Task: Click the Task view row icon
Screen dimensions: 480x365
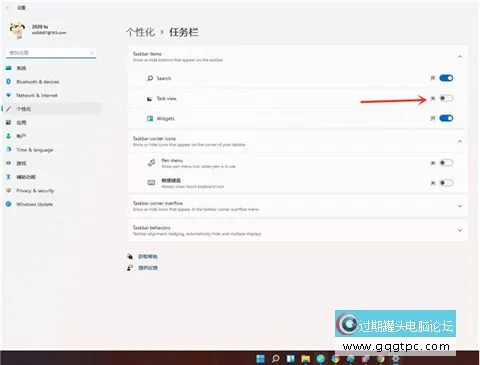Action: coord(150,99)
